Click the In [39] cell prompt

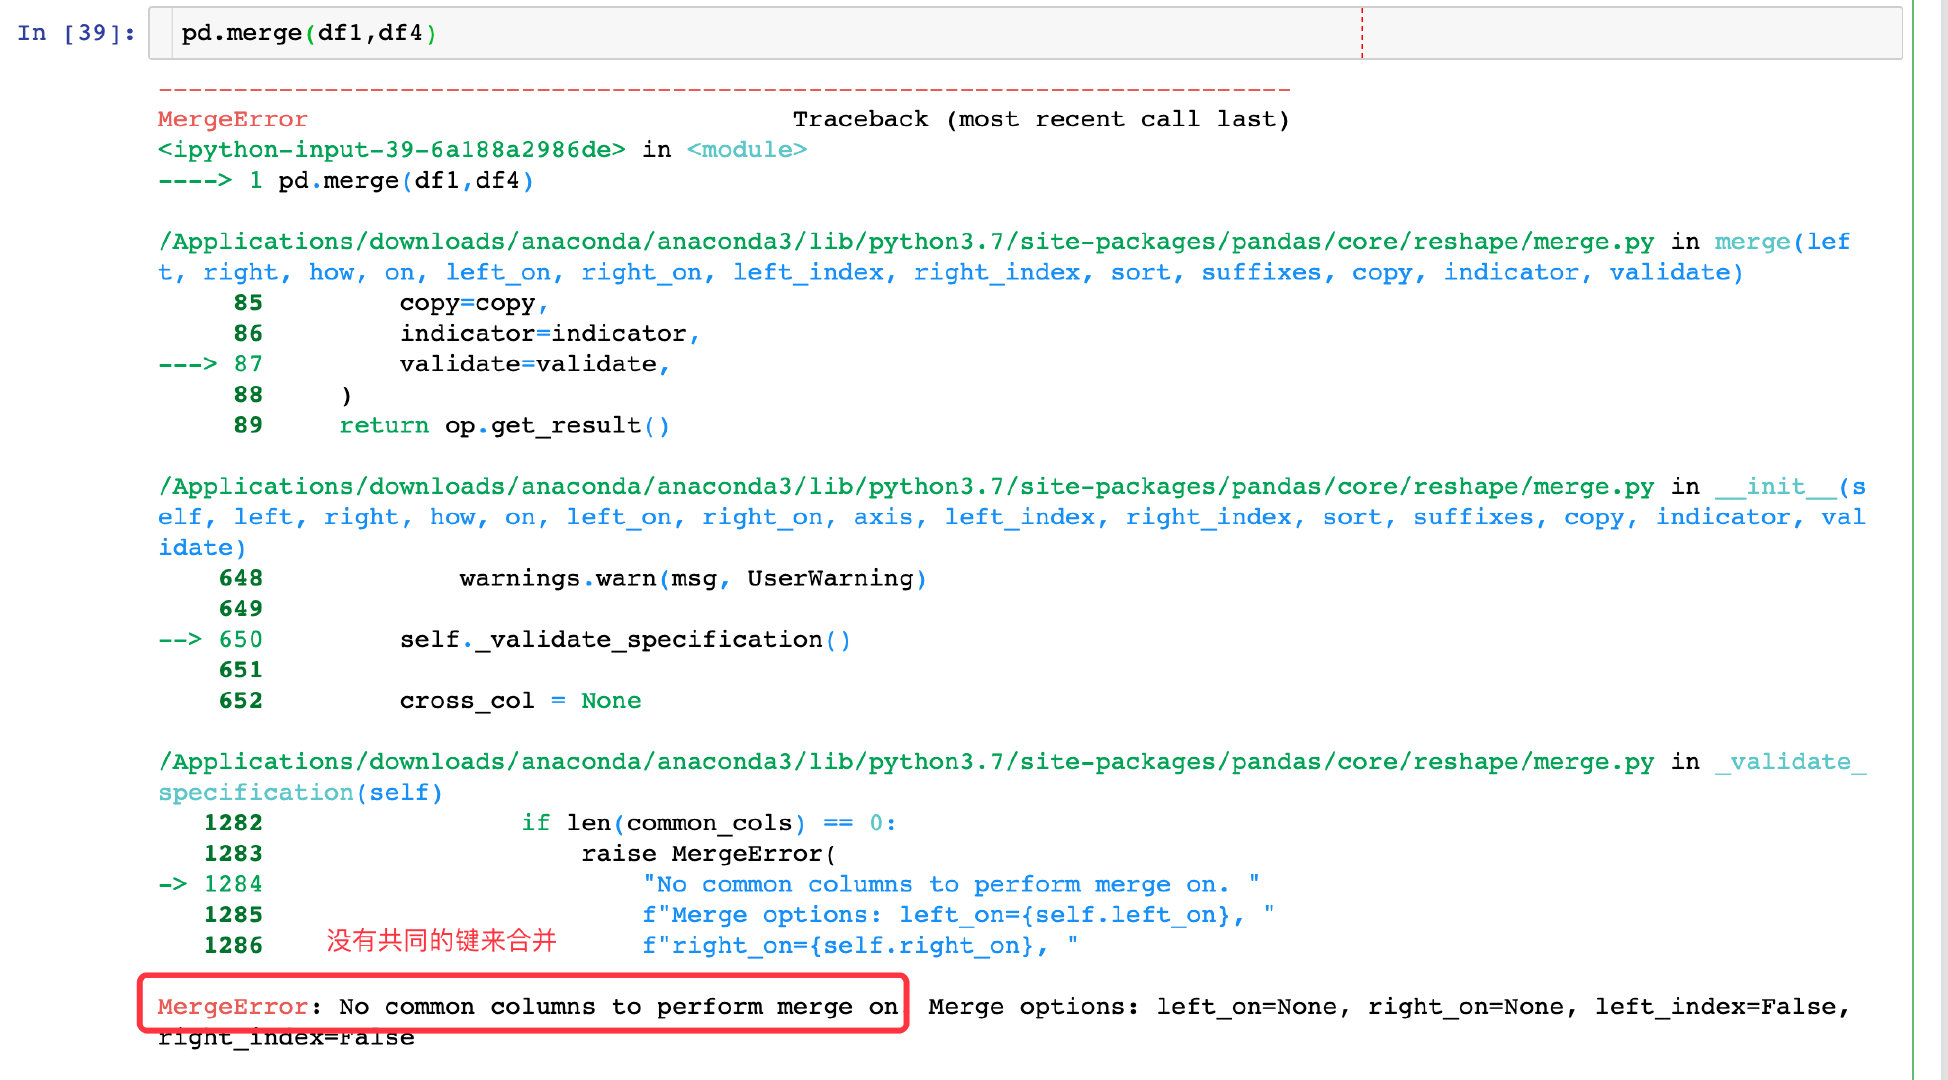(x=76, y=33)
